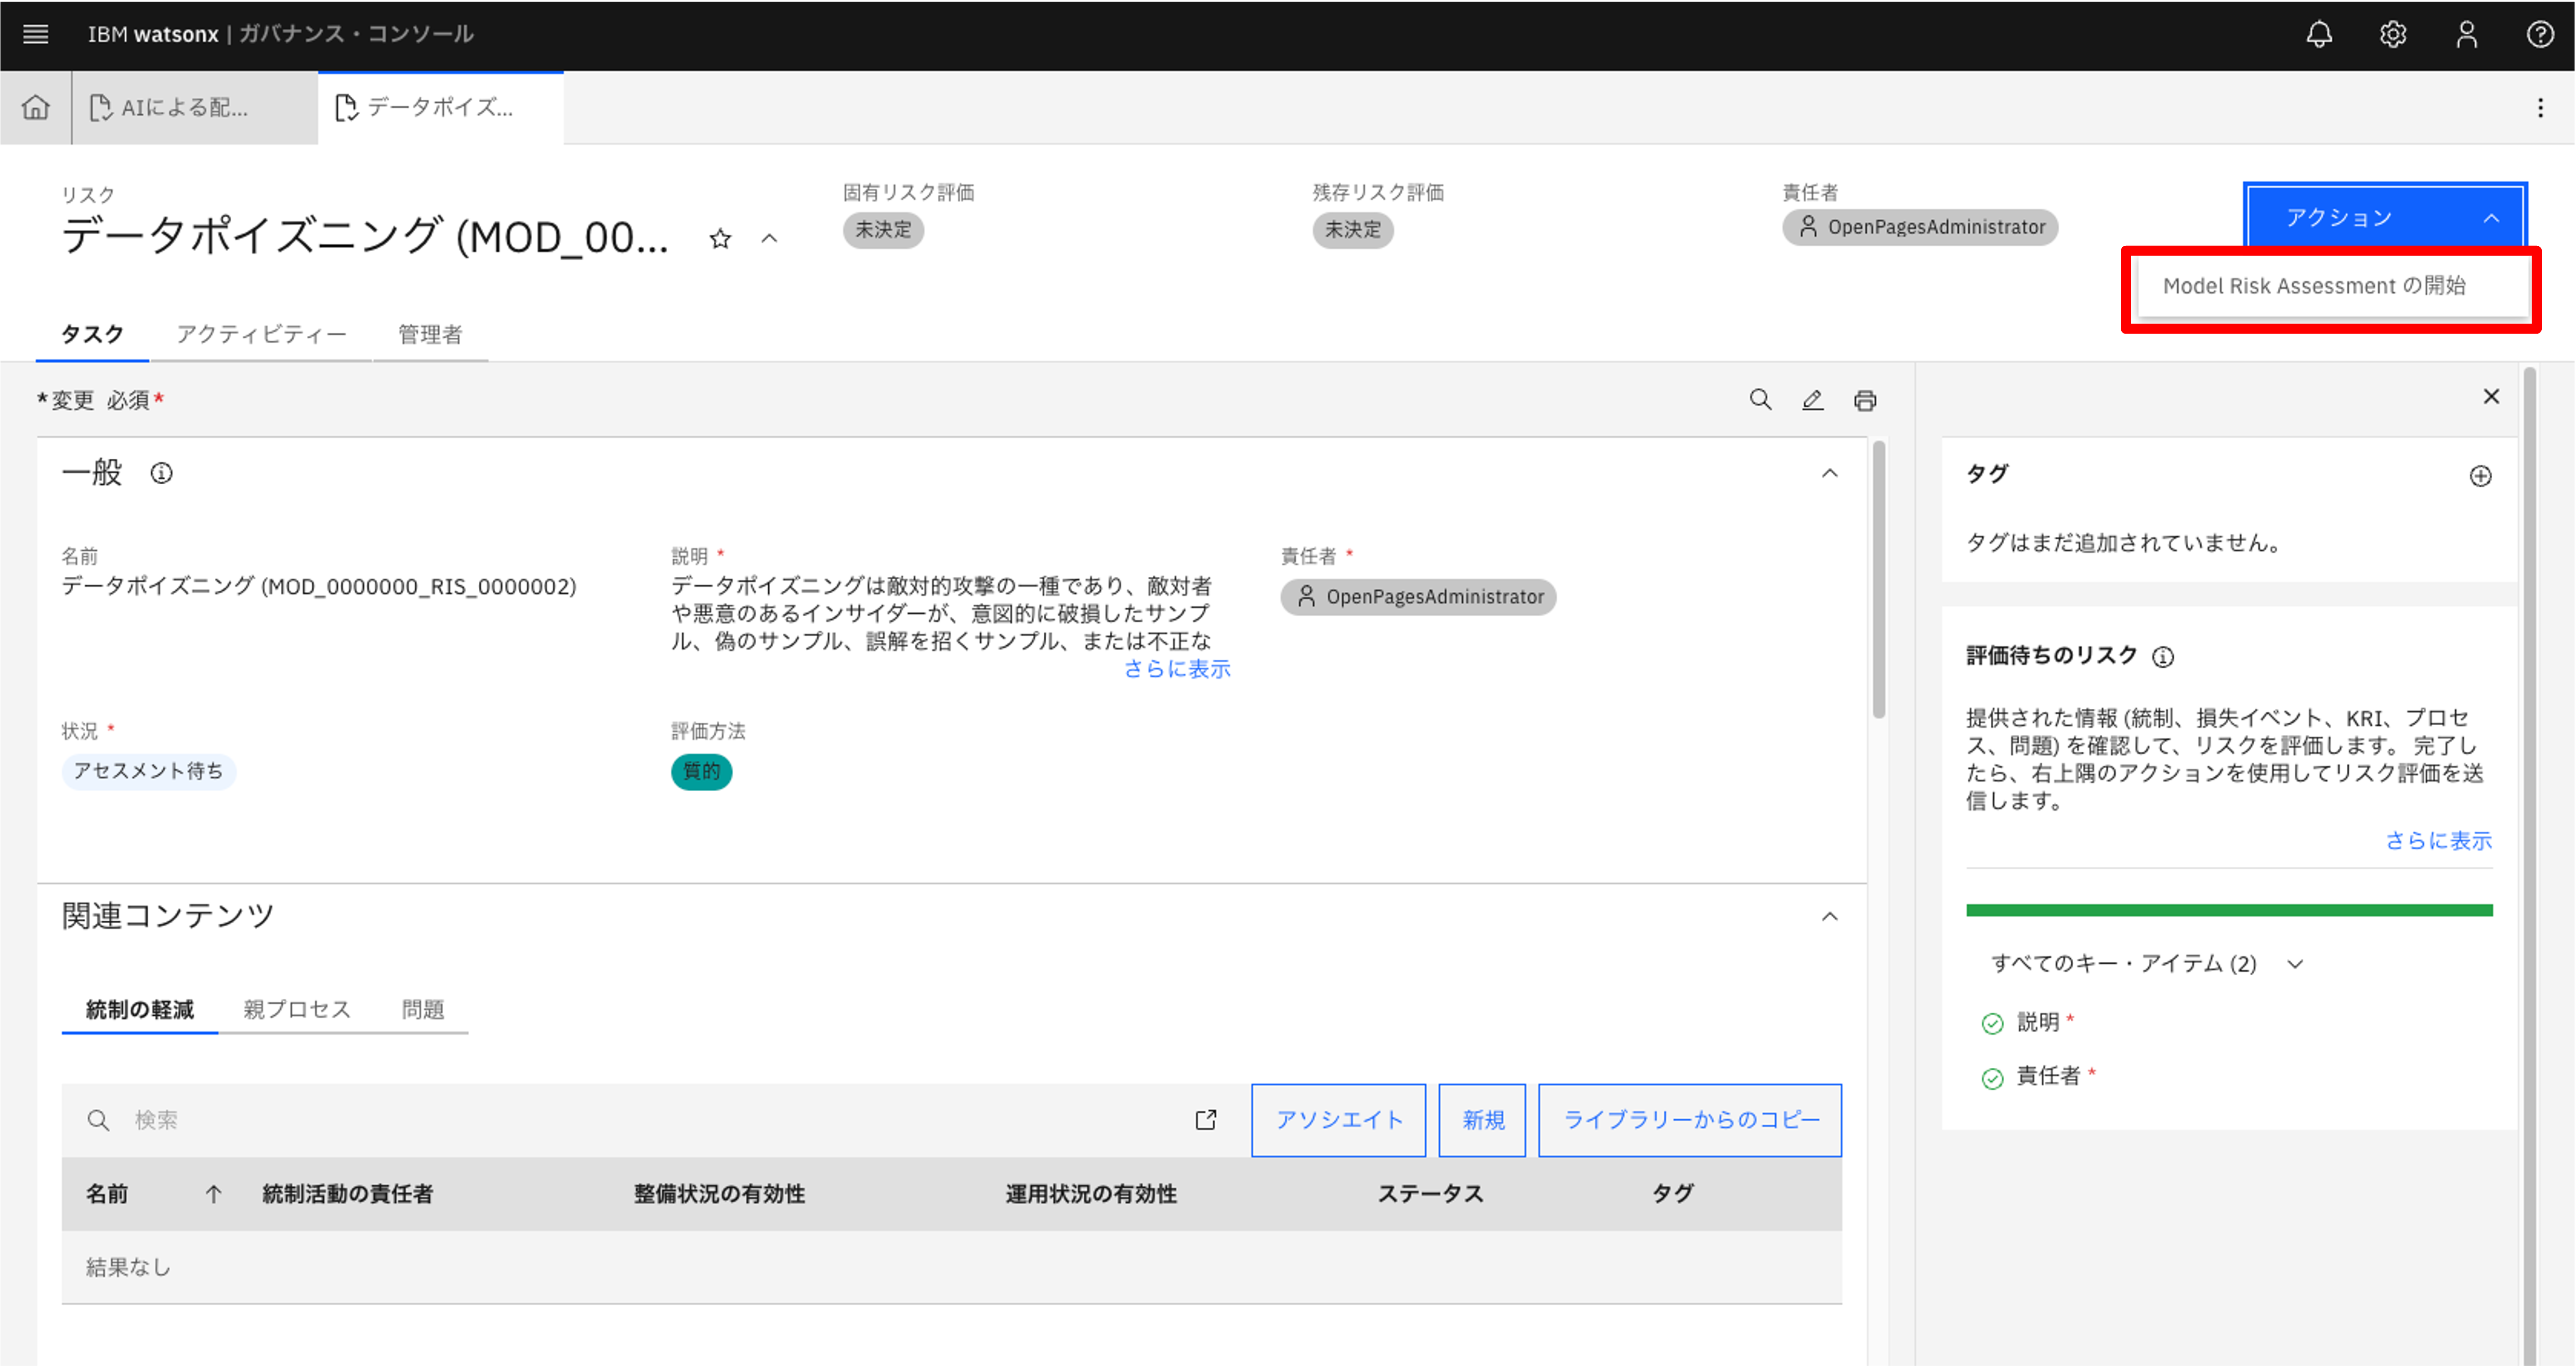Select Model Risk Assessment の開始 menu item

(x=2314, y=286)
